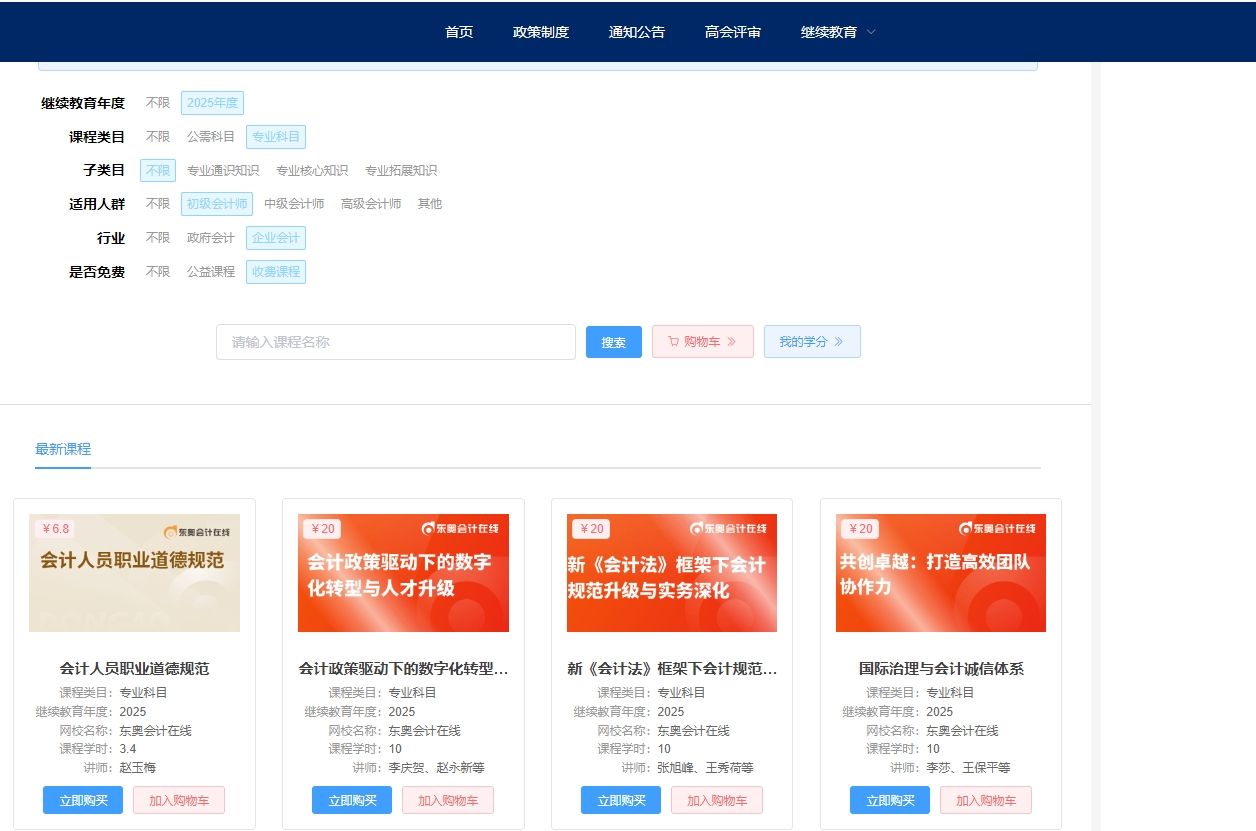Viewport: 1256px width, 831px height.
Task: Choose 不限 under 子类目
Action: (156, 170)
